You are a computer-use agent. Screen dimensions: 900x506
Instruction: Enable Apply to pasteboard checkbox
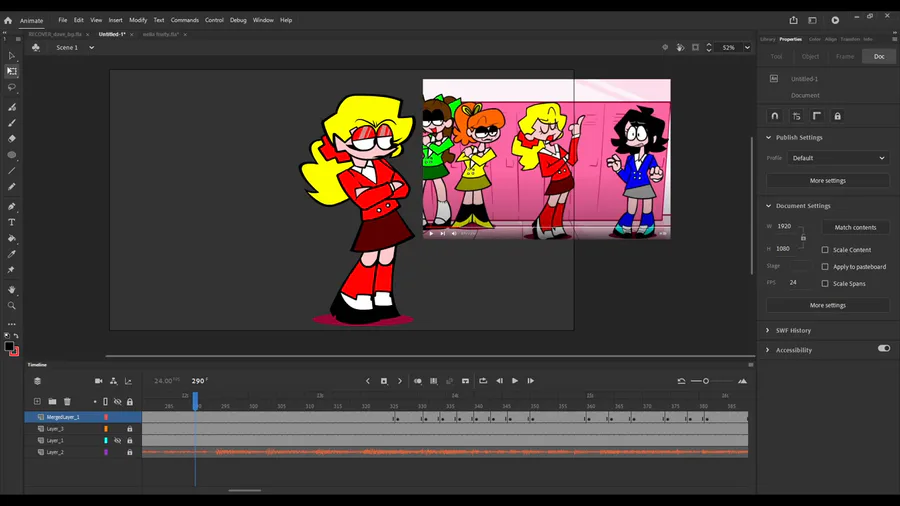pos(825,267)
